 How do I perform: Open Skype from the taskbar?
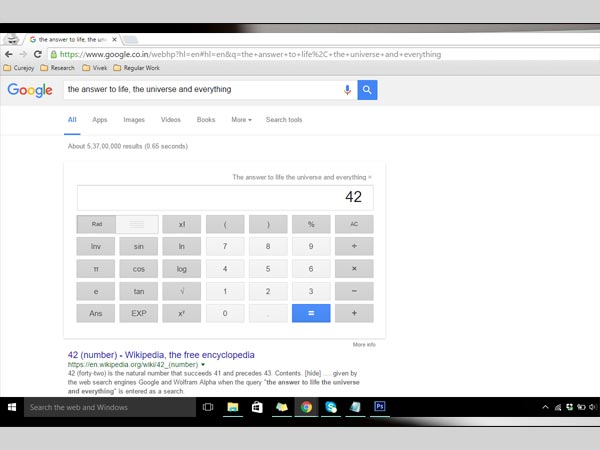click(x=331, y=407)
